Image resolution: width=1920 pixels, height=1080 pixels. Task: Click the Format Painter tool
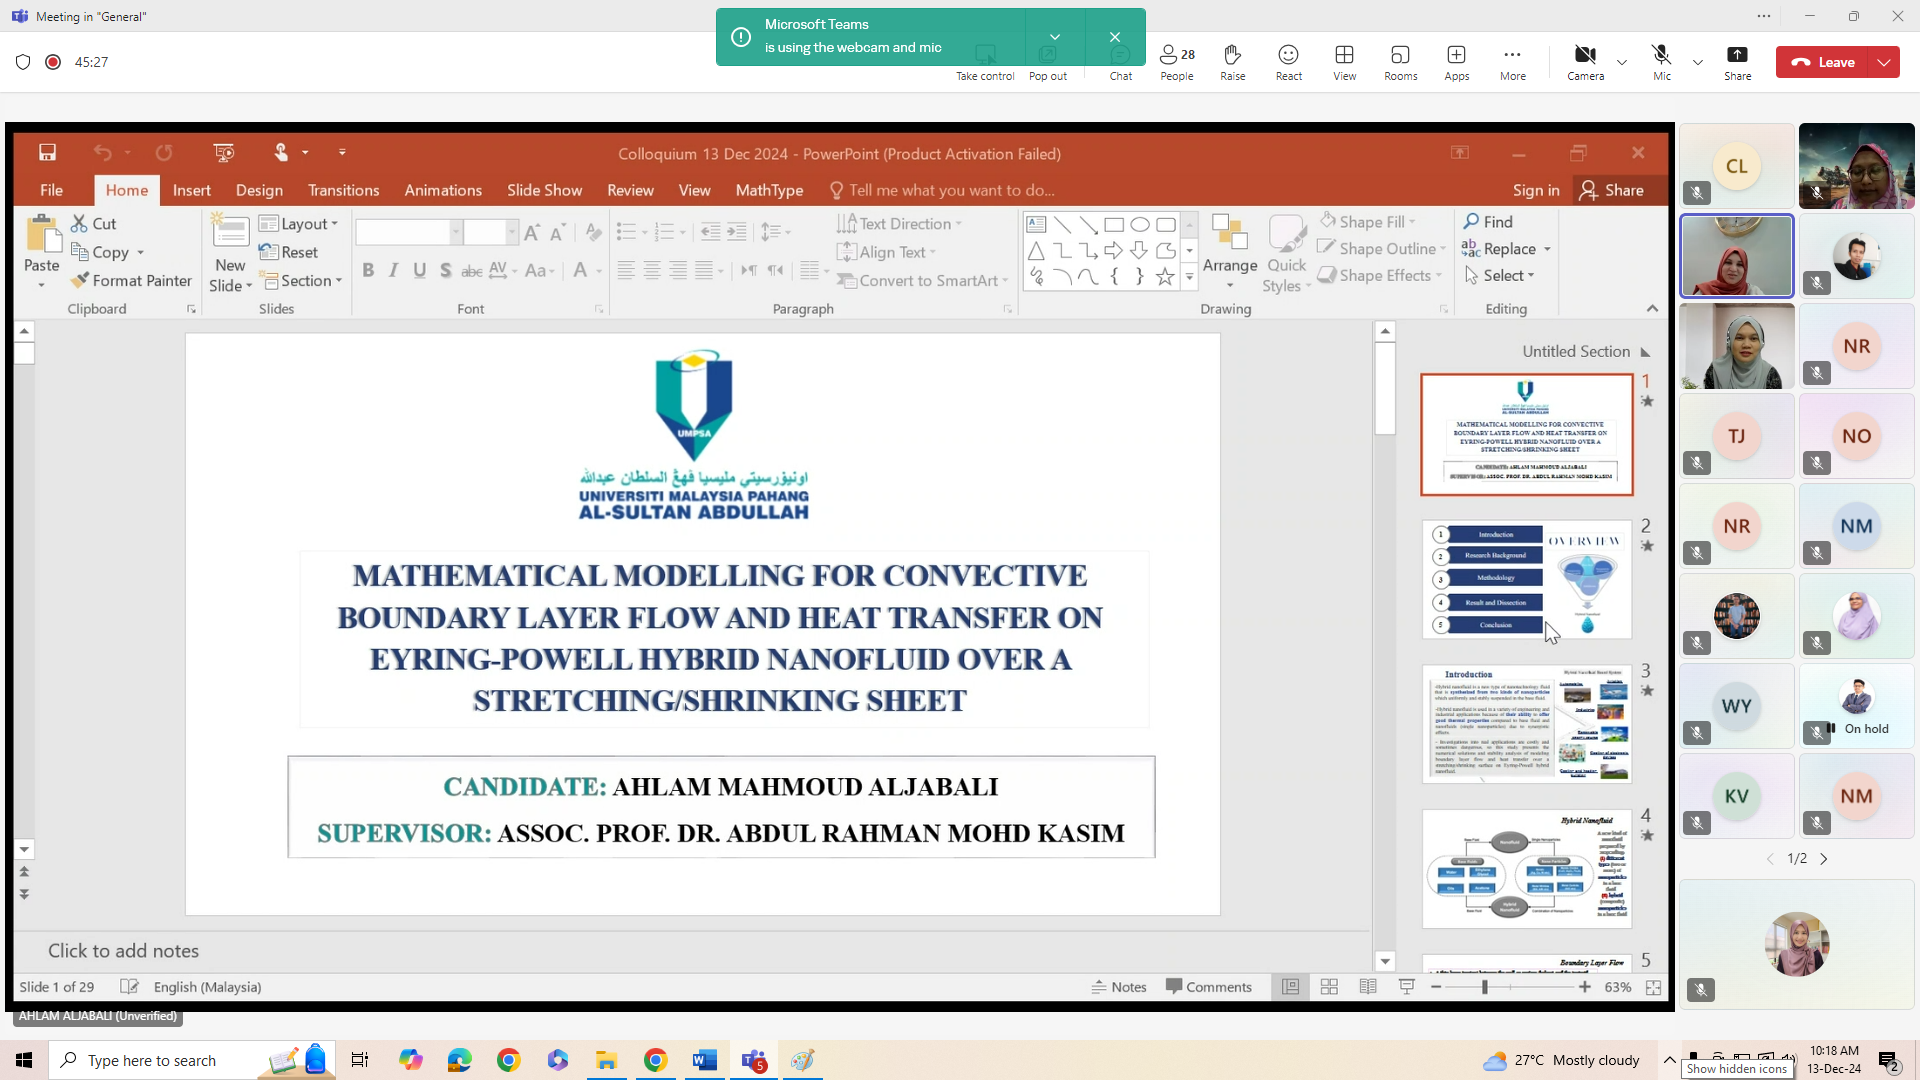tap(131, 281)
